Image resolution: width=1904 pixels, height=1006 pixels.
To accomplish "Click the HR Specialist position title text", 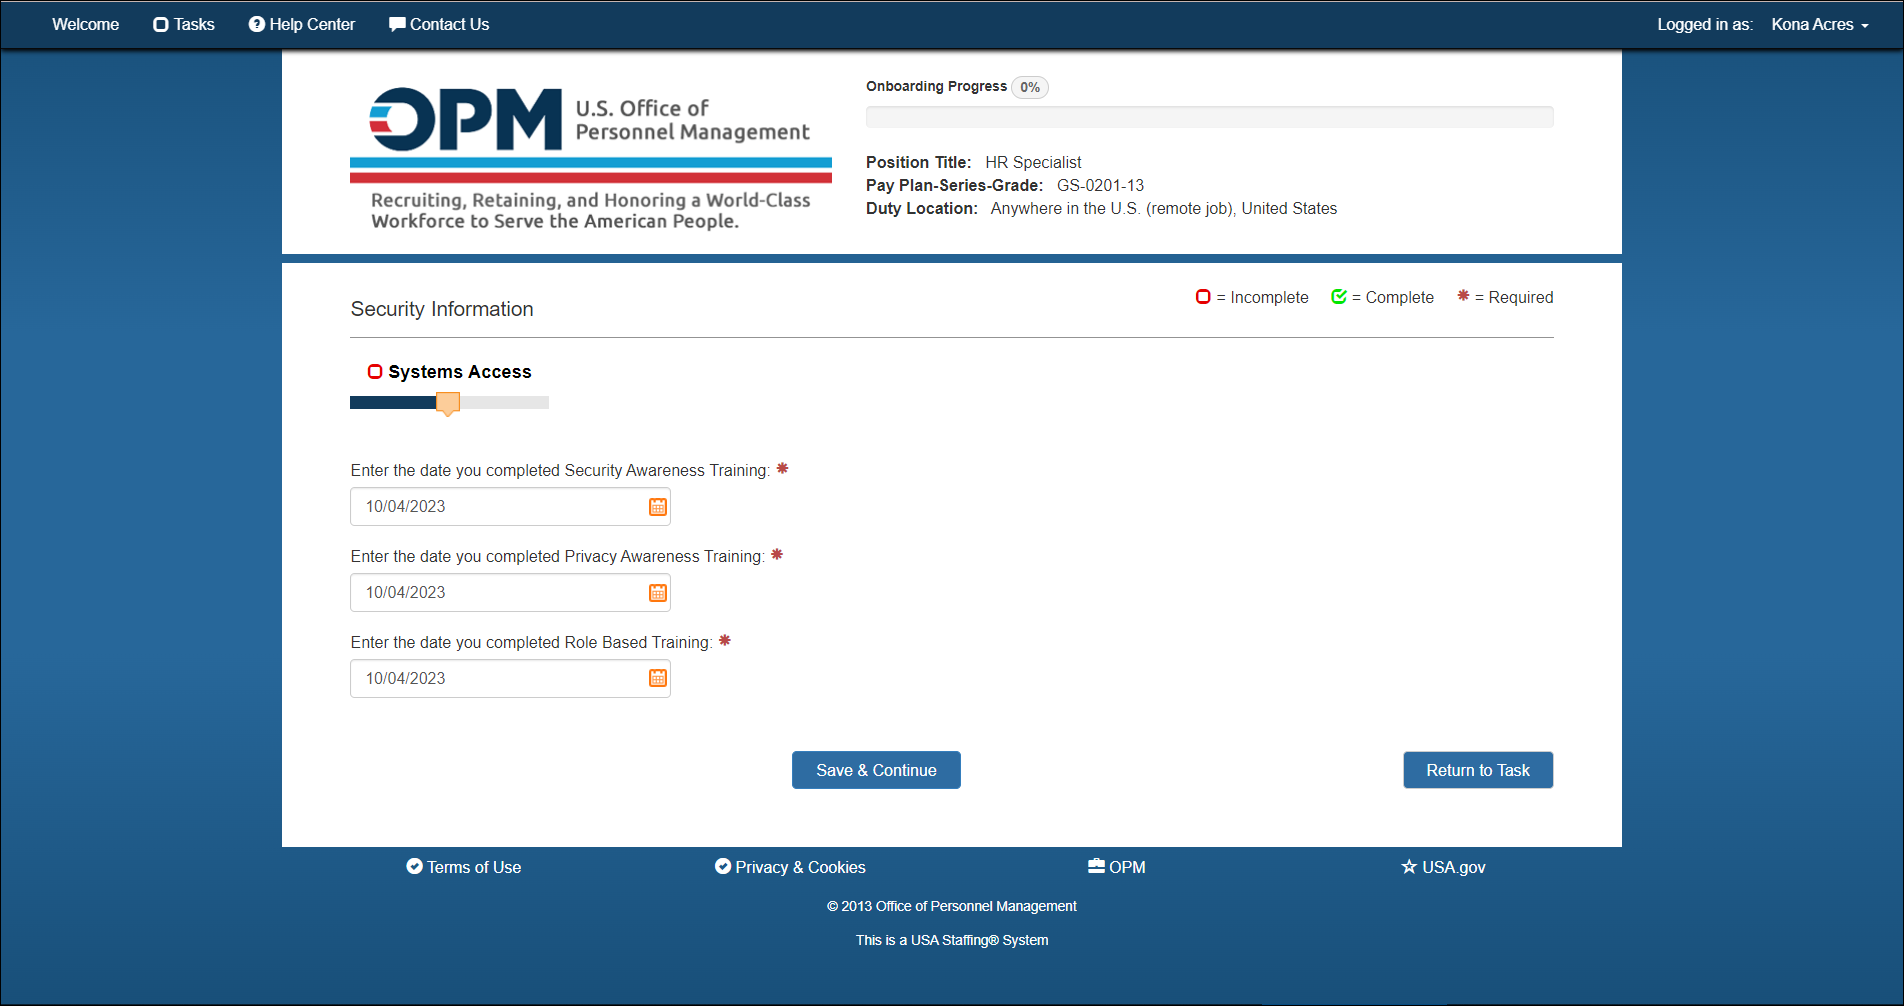I will pos(1033,162).
